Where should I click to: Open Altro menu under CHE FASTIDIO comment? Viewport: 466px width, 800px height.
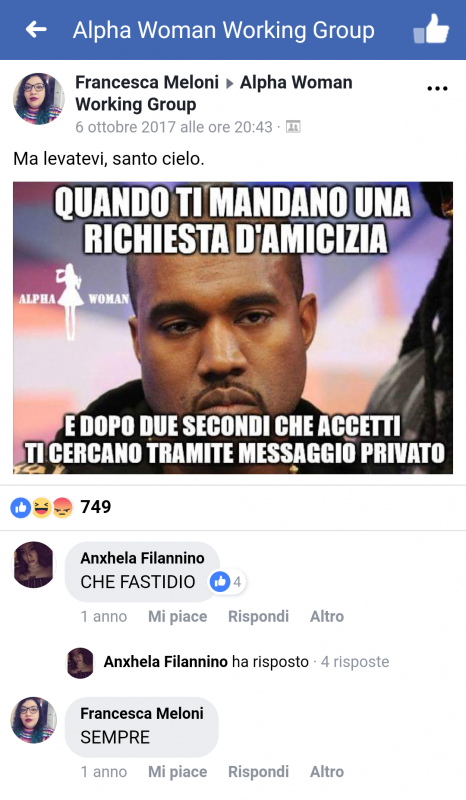click(x=327, y=616)
